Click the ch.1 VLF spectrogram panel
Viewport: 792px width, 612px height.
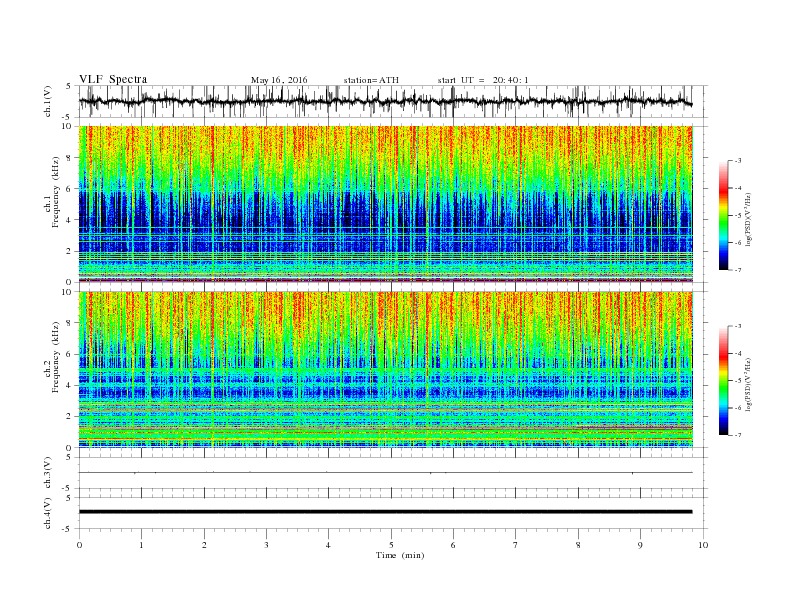pyautogui.click(x=386, y=204)
